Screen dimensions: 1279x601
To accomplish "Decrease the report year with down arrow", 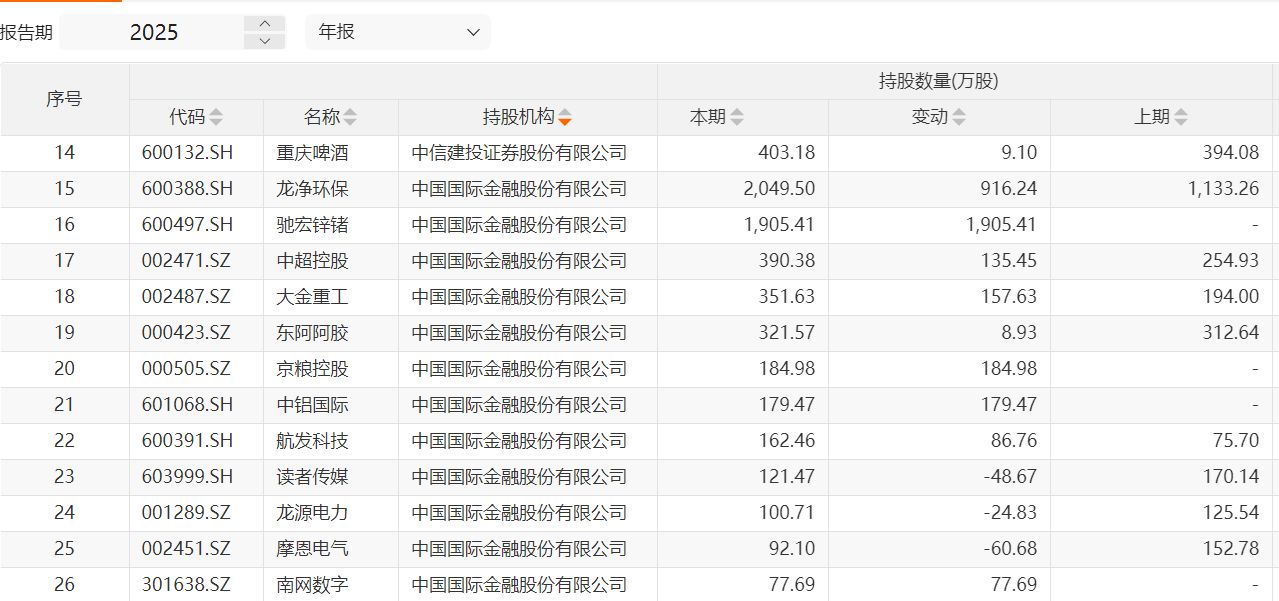I will [265, 41].
